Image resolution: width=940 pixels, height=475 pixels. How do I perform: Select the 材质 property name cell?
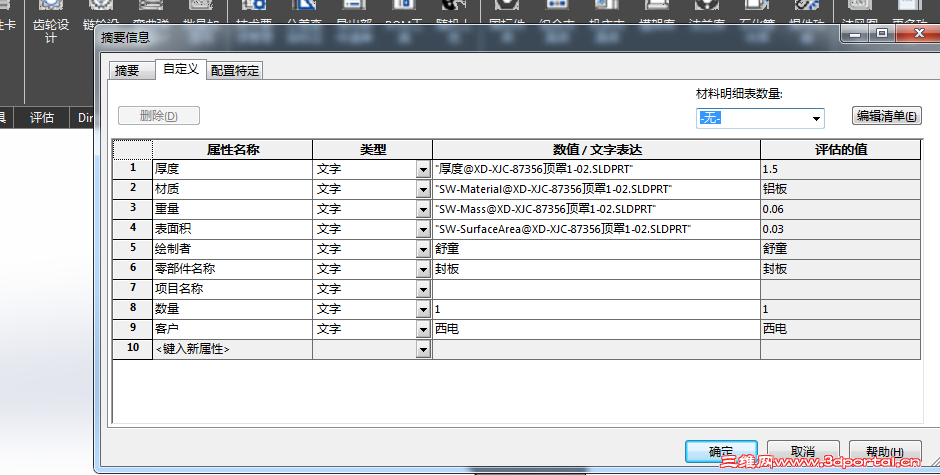tap(233, 189)
